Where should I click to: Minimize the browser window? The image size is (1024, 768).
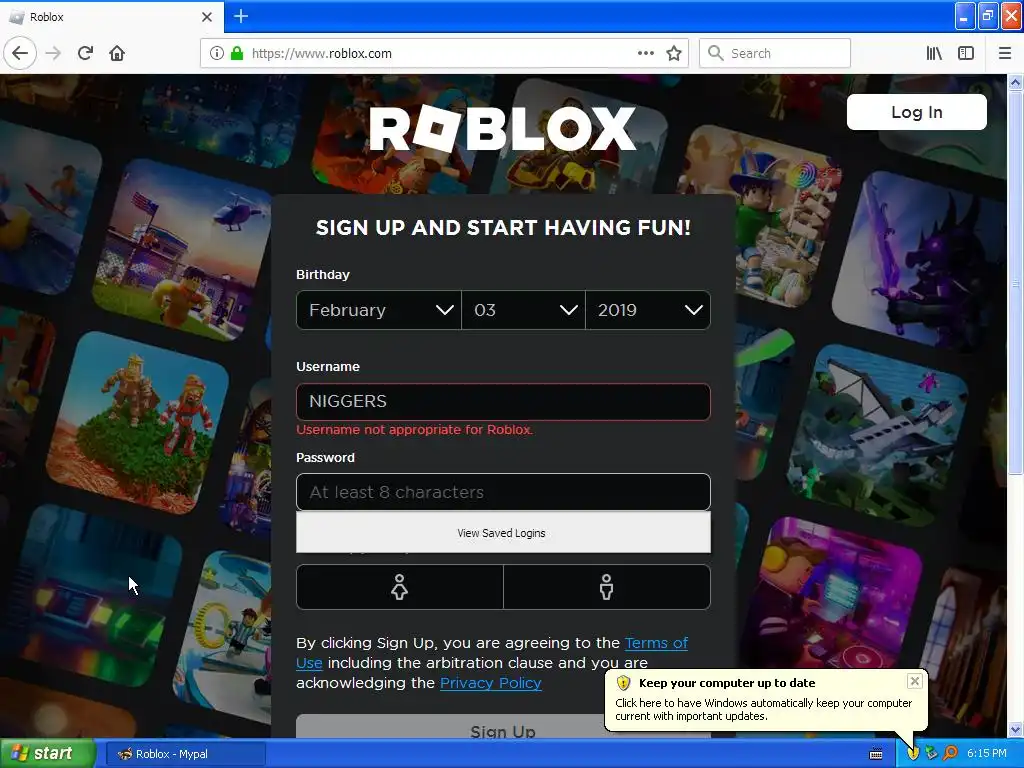coord(965,16)
